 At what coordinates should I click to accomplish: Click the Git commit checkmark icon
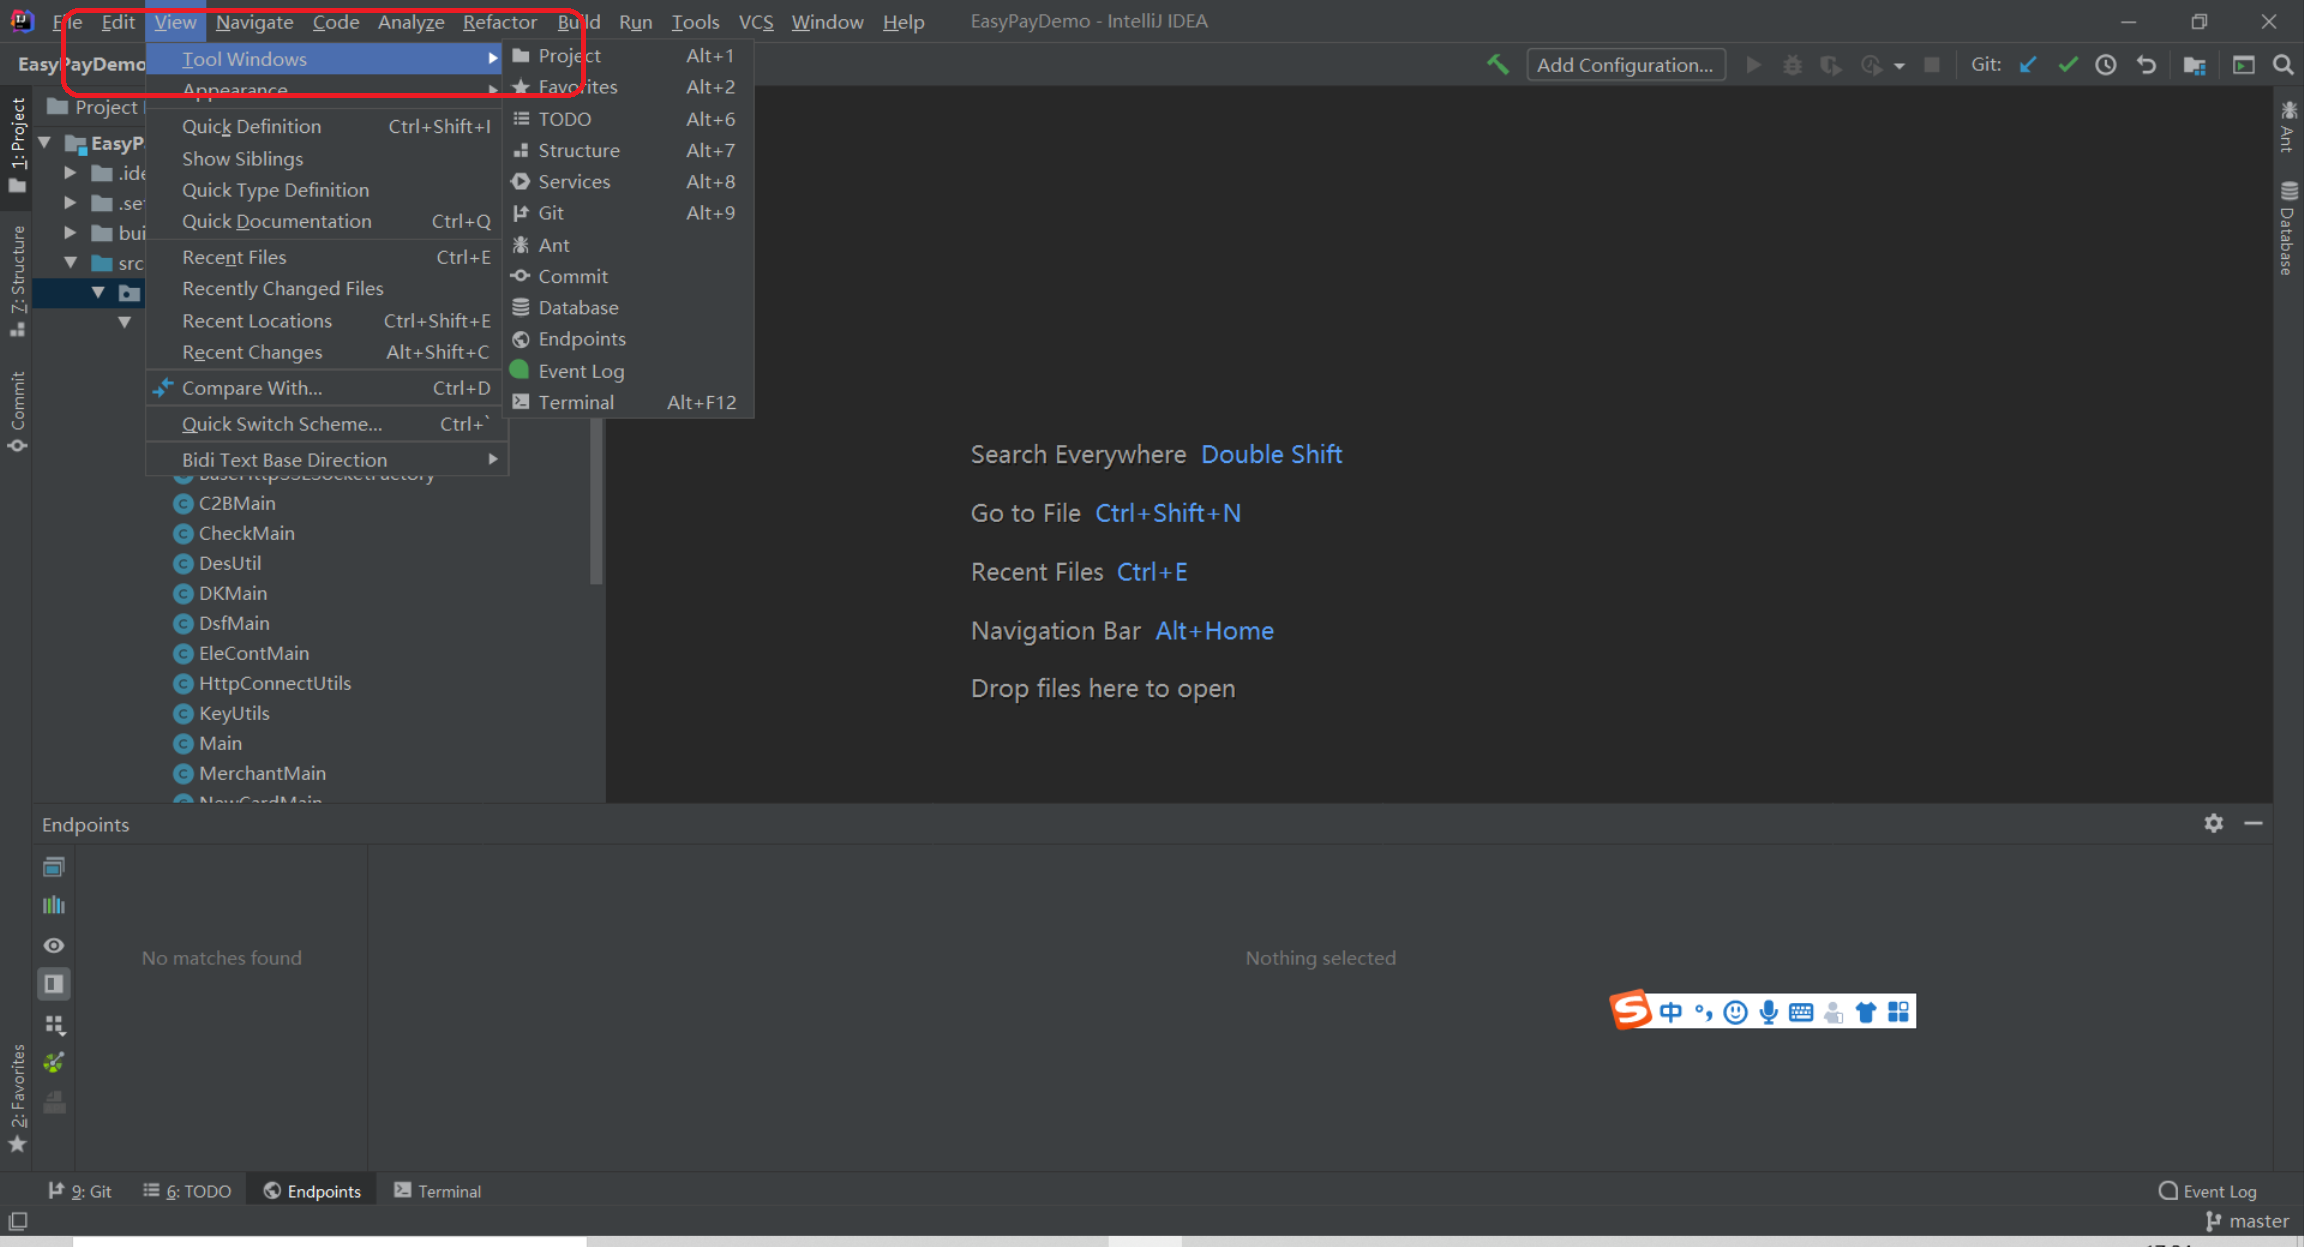(2068, 65)
